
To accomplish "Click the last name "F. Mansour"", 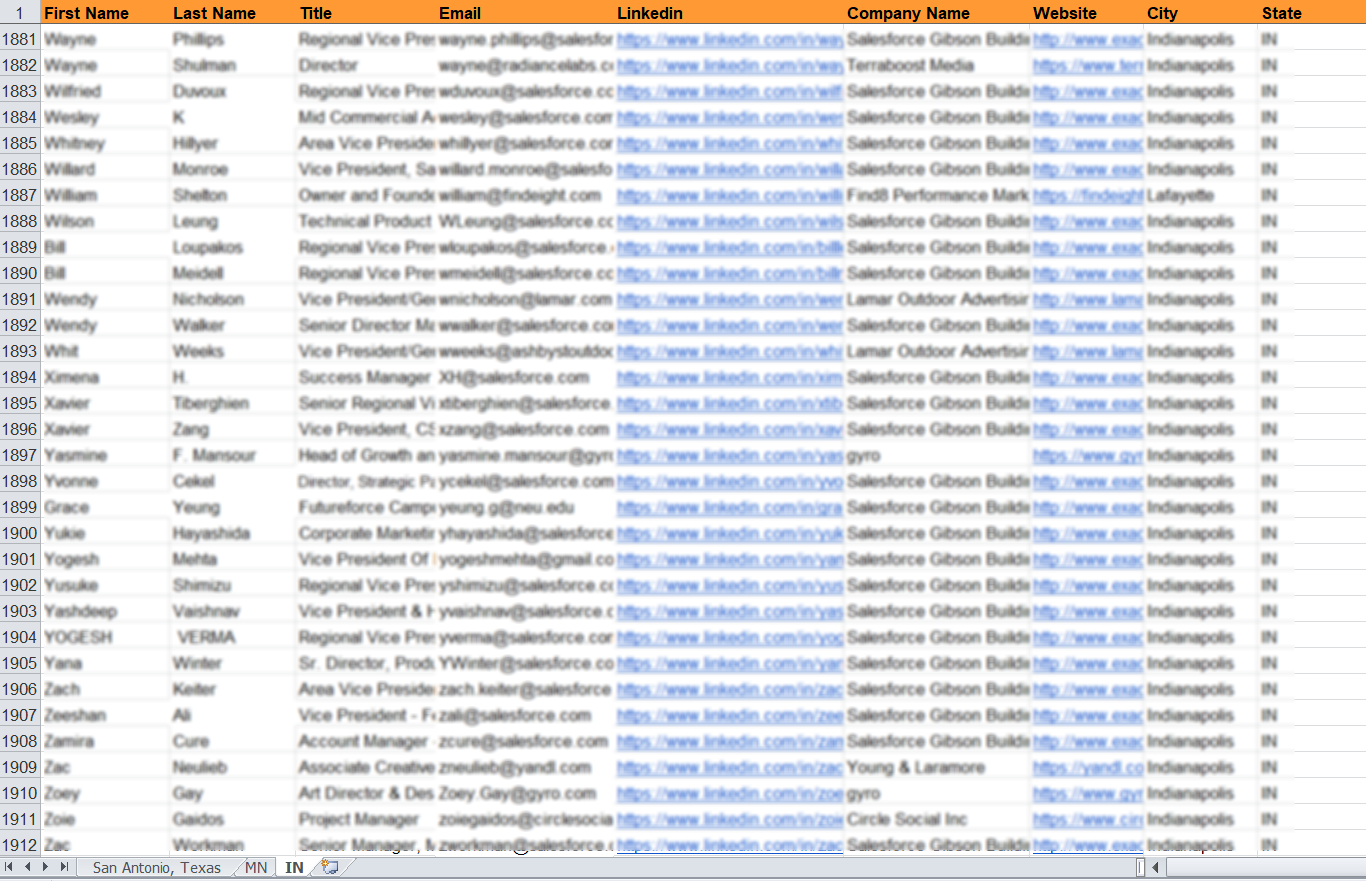I will pos(214,455).
